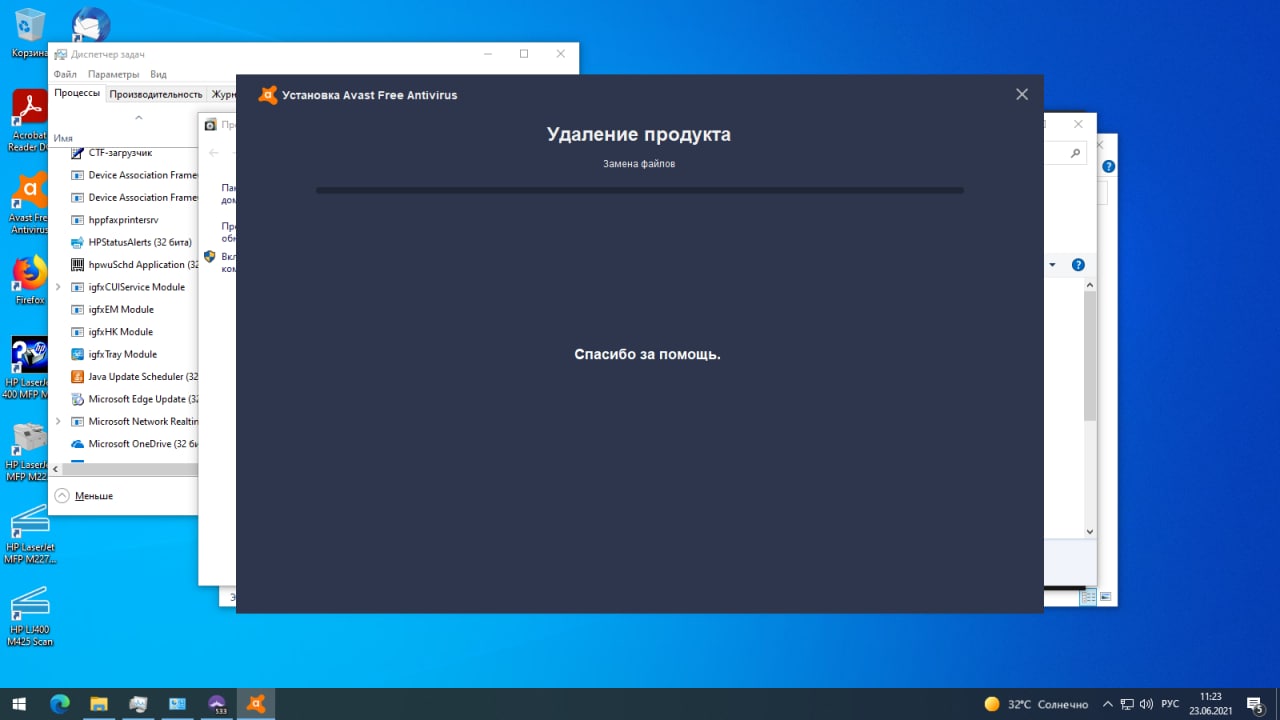Select the Firefox desktop shortcut
This screenshot has height=720, width=1280.
[x=30, y=280]
